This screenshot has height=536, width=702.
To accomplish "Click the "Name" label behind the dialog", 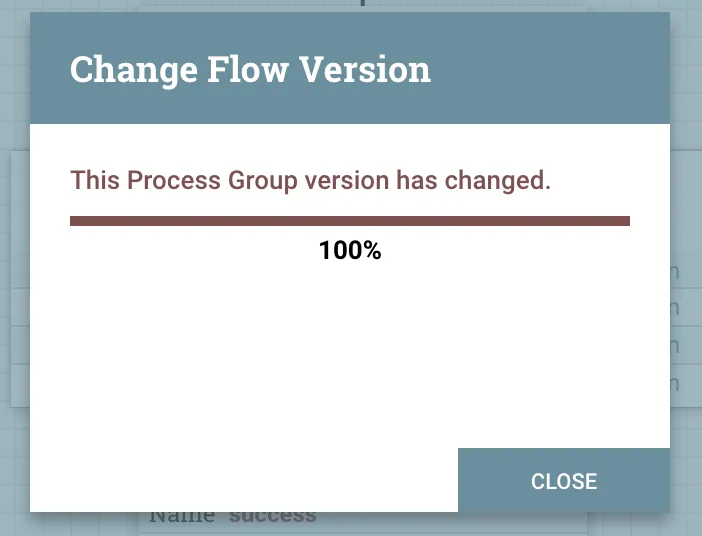I will click(182, 518).
